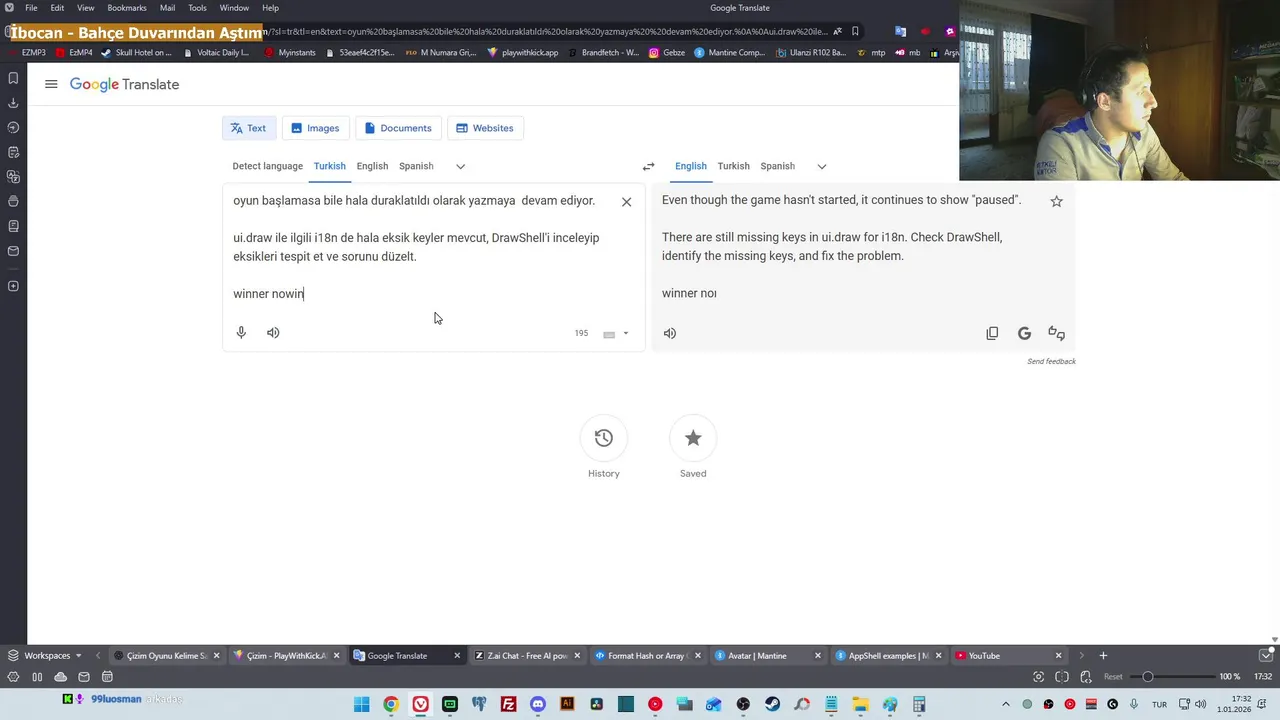Select the Documents translation tab
The height and width of the screenshot is (720, 1280).
click(398, 128)
